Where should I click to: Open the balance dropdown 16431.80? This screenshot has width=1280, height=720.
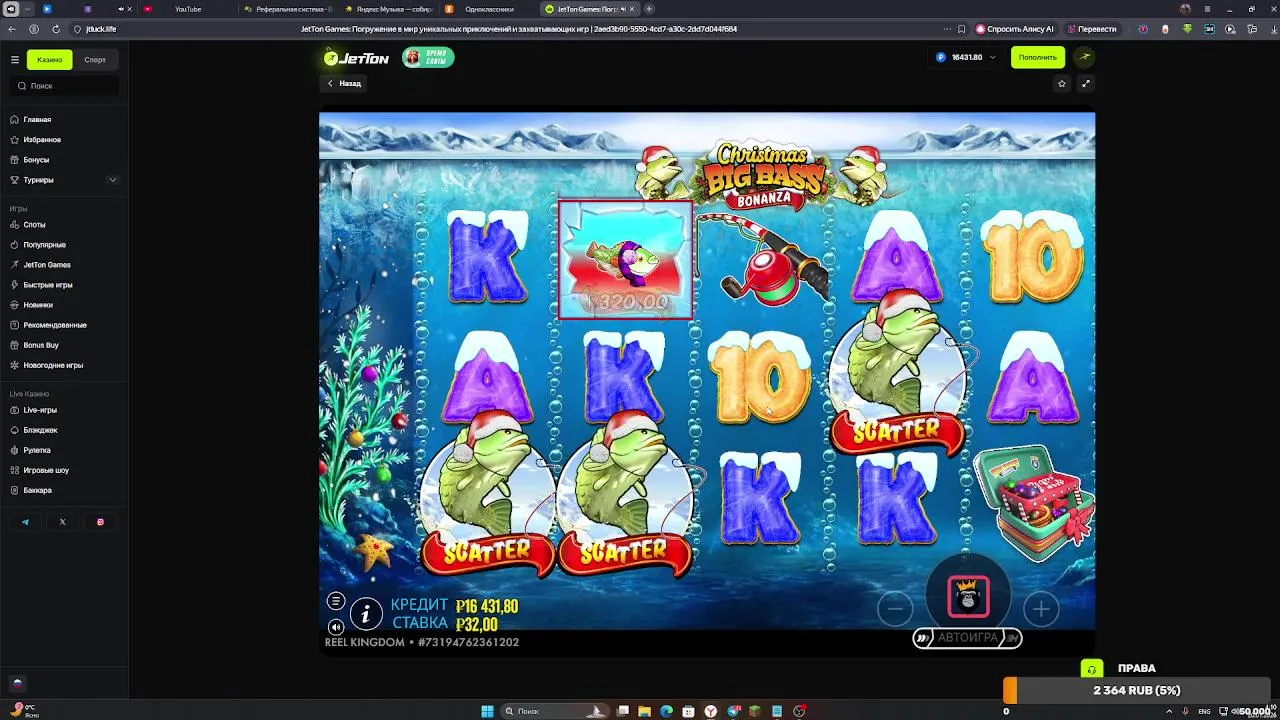pos(966,58)
